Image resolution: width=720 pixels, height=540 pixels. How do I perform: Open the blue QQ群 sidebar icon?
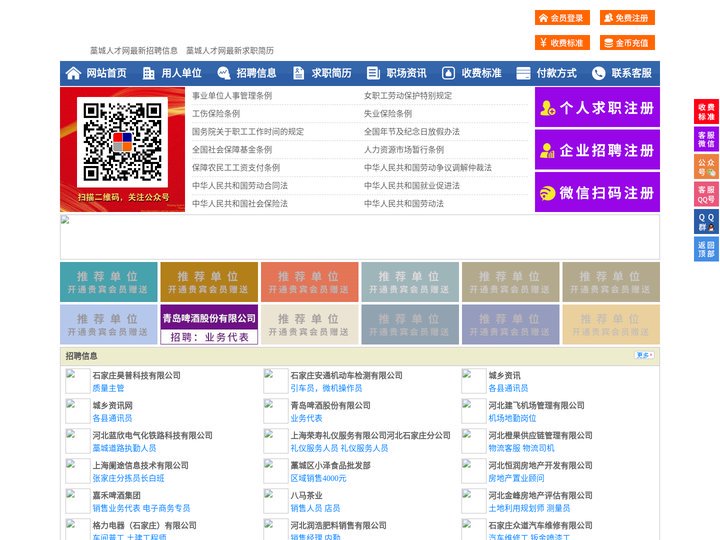(706, 222)
